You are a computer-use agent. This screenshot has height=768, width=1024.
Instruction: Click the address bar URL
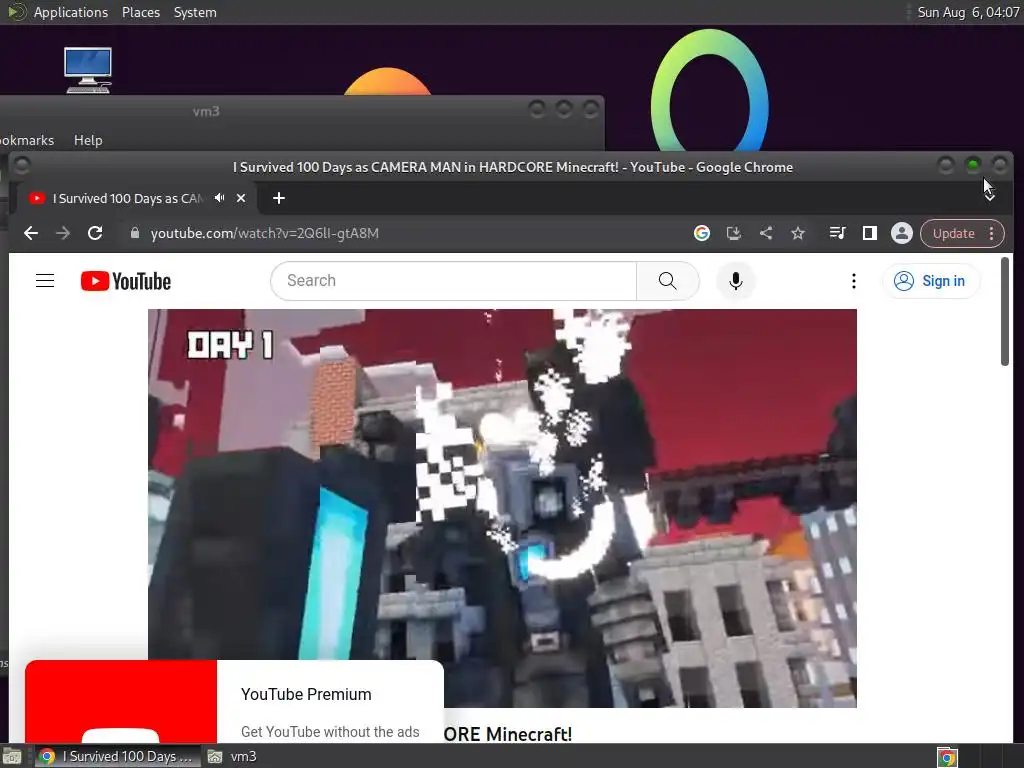click(264, 233)
